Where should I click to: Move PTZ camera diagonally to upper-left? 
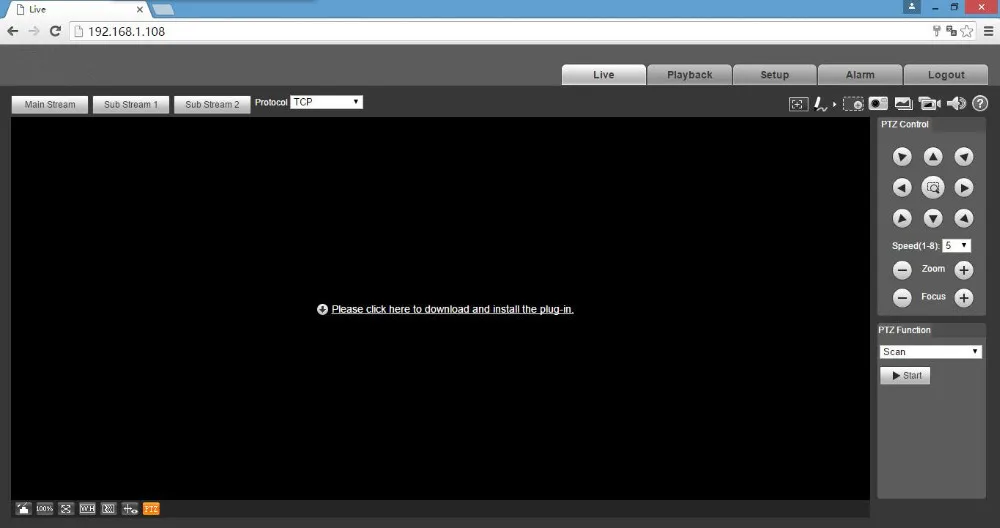coord(902,156)
